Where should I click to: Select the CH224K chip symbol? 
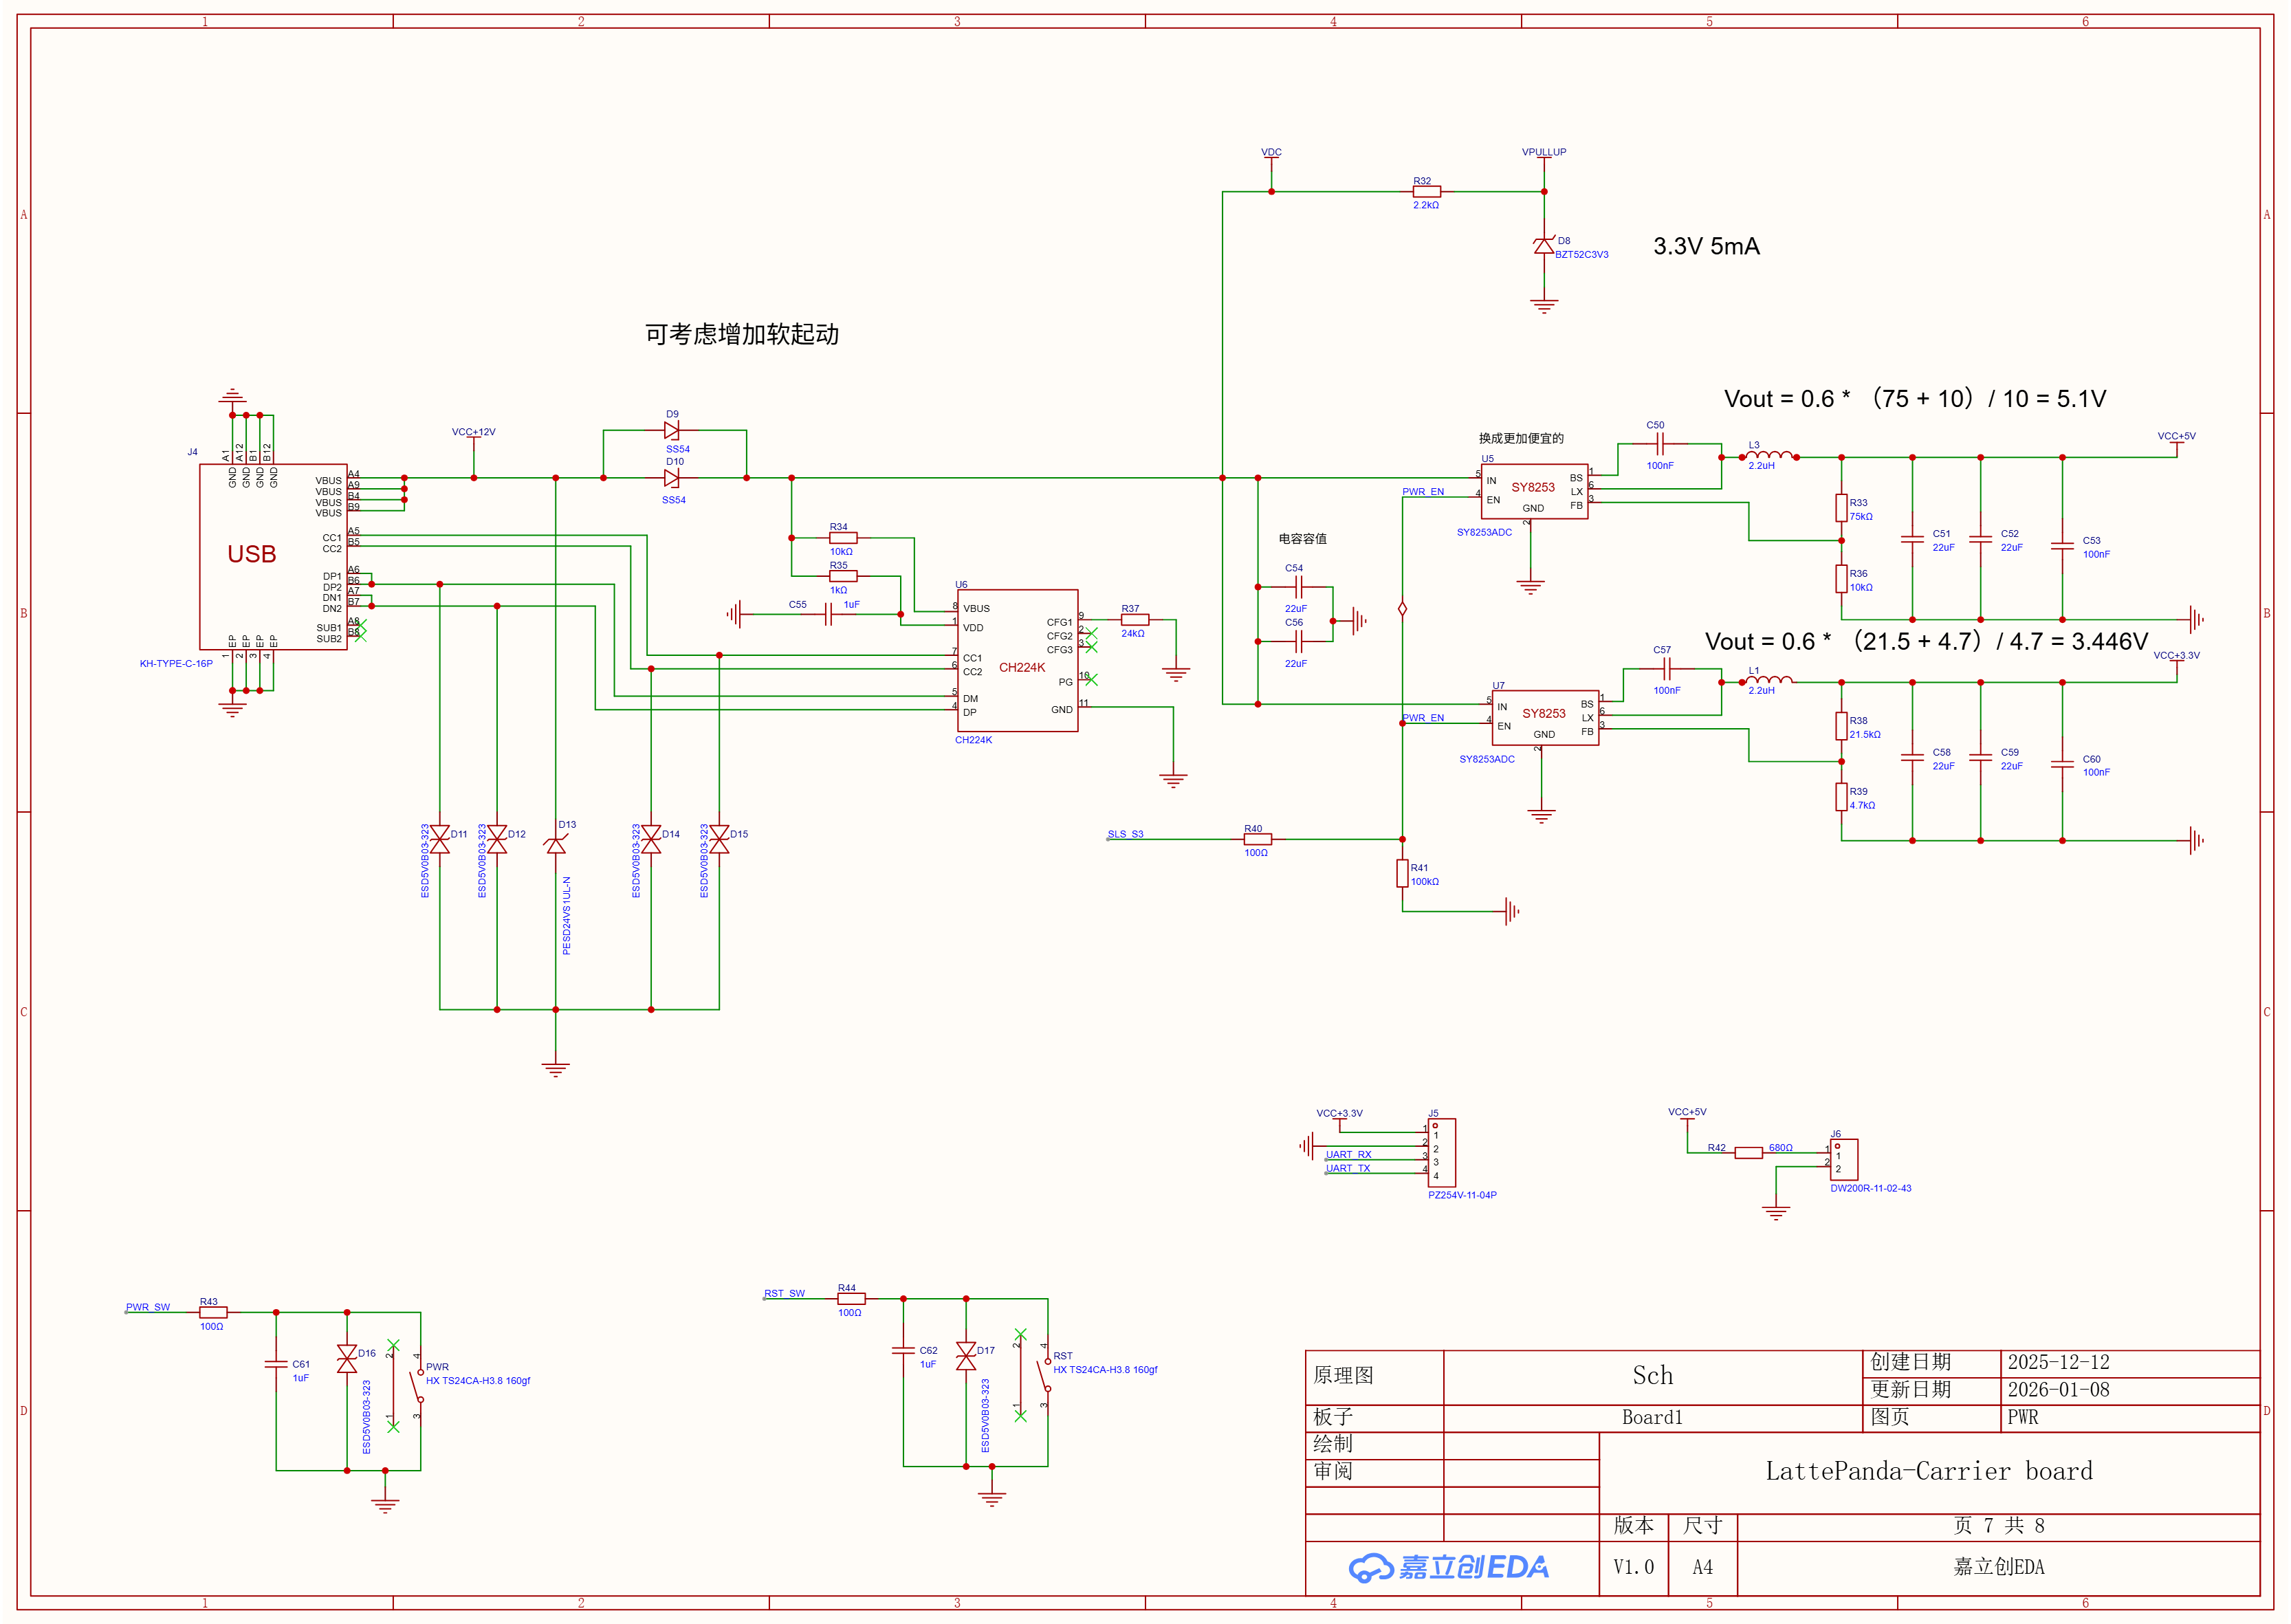pos(1017,660)
